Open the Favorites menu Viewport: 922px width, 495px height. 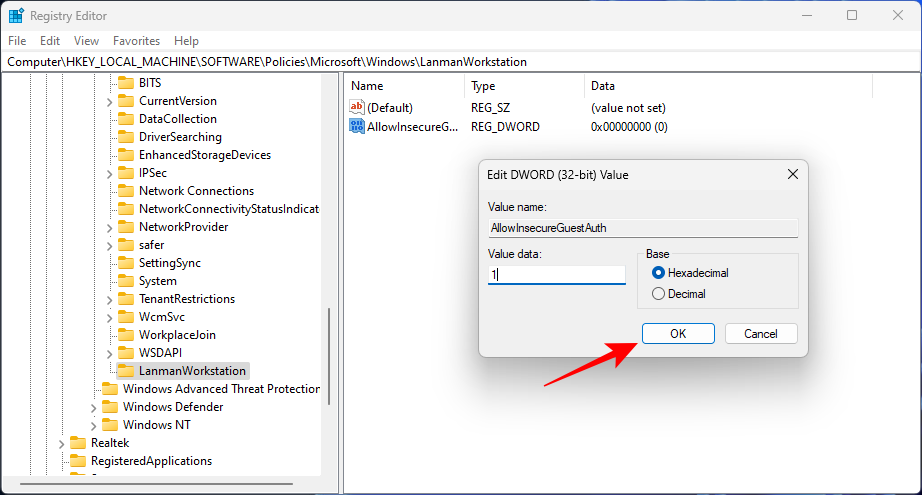tap(136, 41)
